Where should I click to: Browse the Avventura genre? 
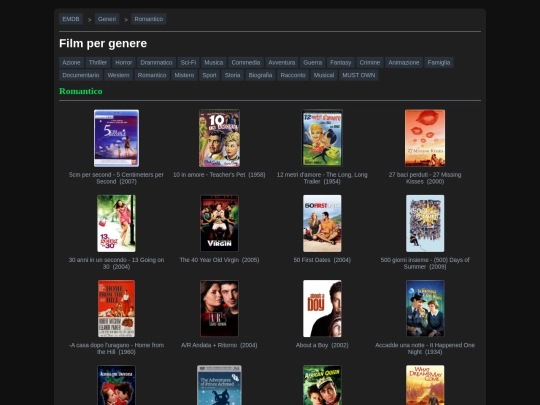coord(282,63)
